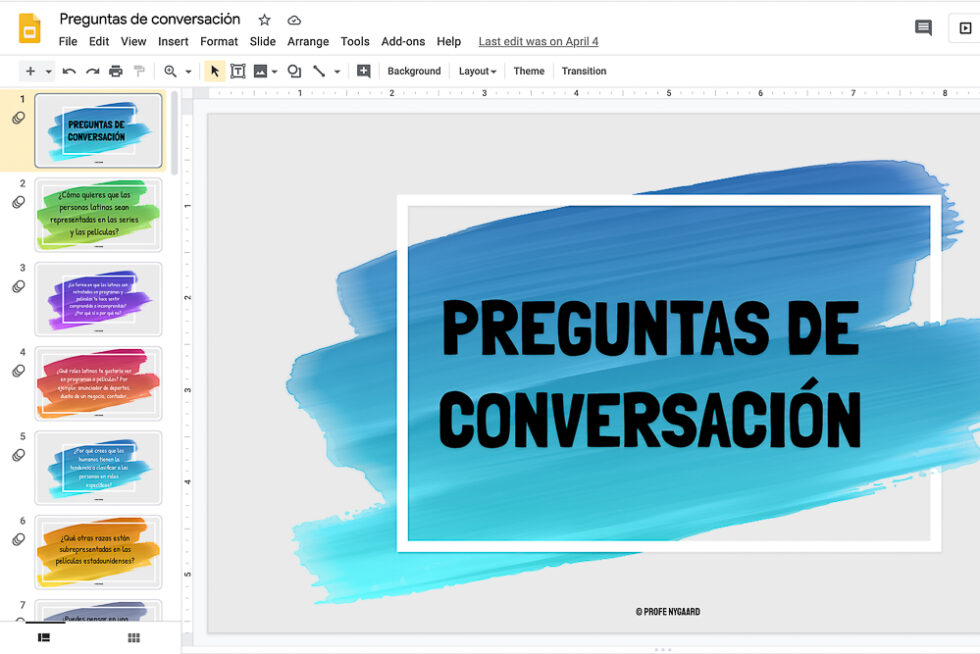Open the 'Last edit was on April 4' link
This screenshot has width=980, height=654.
pyautogui.click(x=538, y=41)
